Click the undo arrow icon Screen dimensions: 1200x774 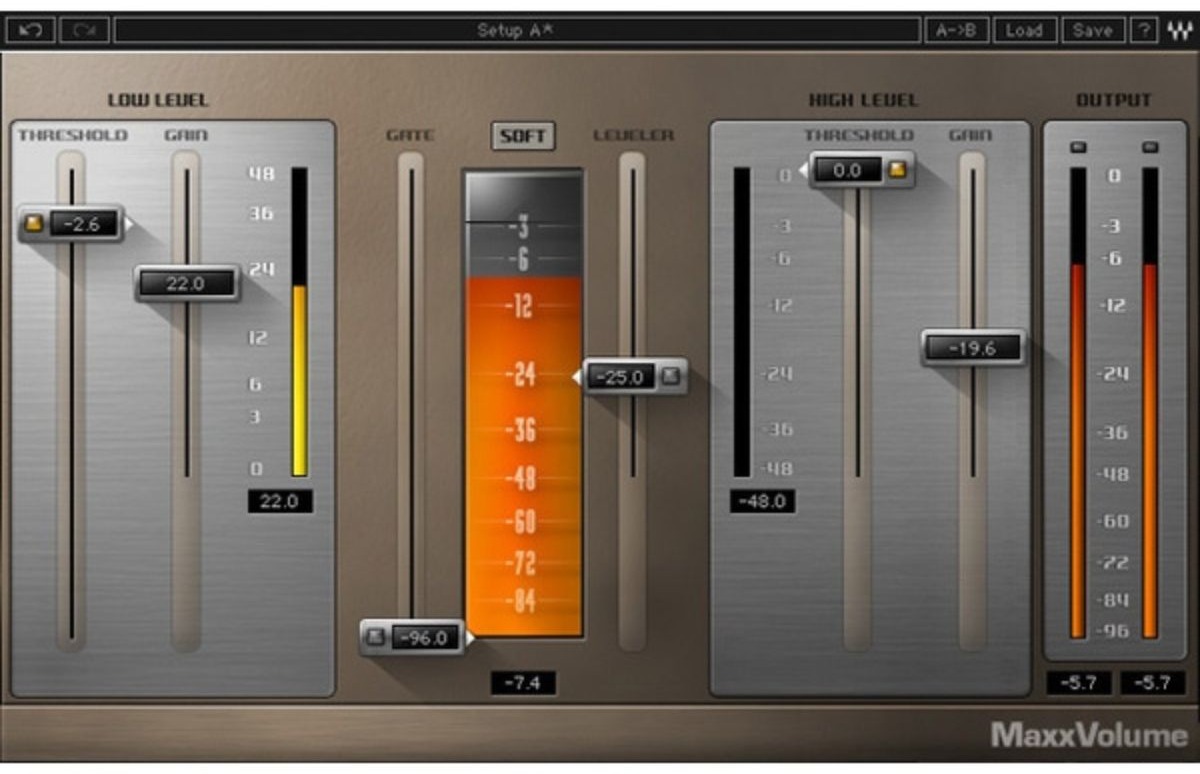coord(30,30)
